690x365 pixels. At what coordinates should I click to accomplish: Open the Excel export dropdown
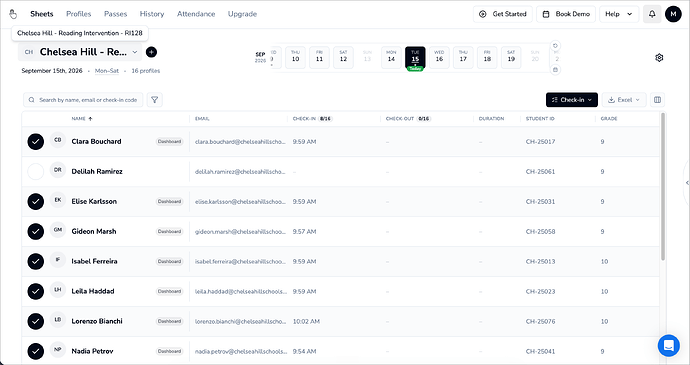pos(624,100)
